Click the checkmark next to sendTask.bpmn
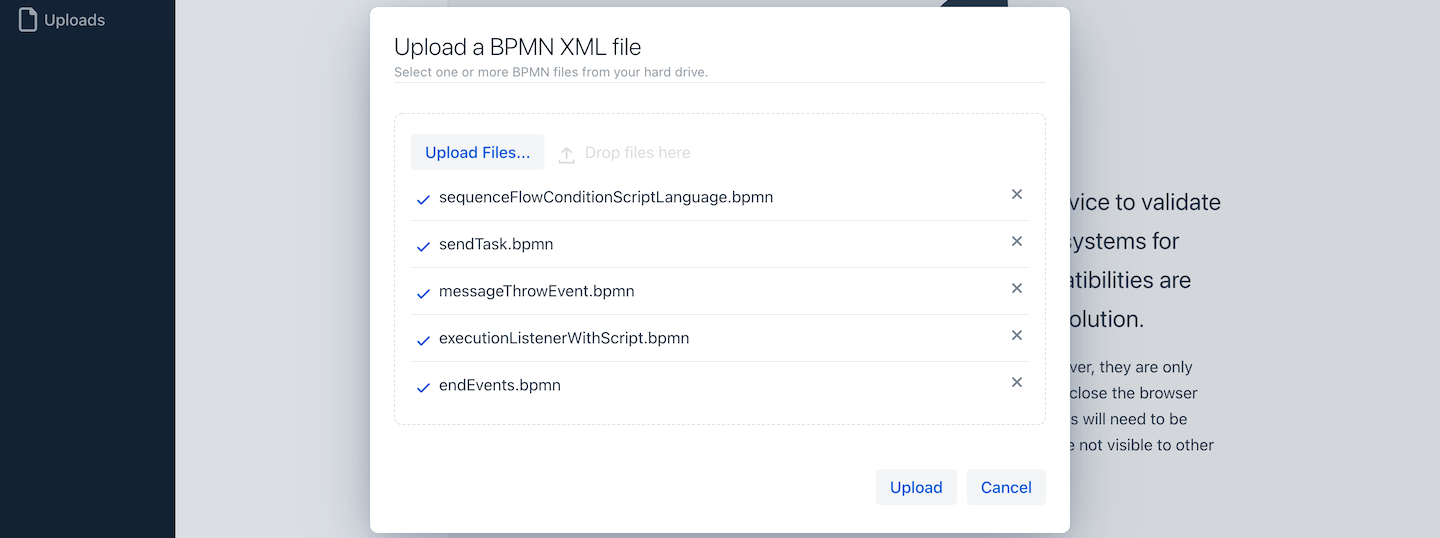 423,246
